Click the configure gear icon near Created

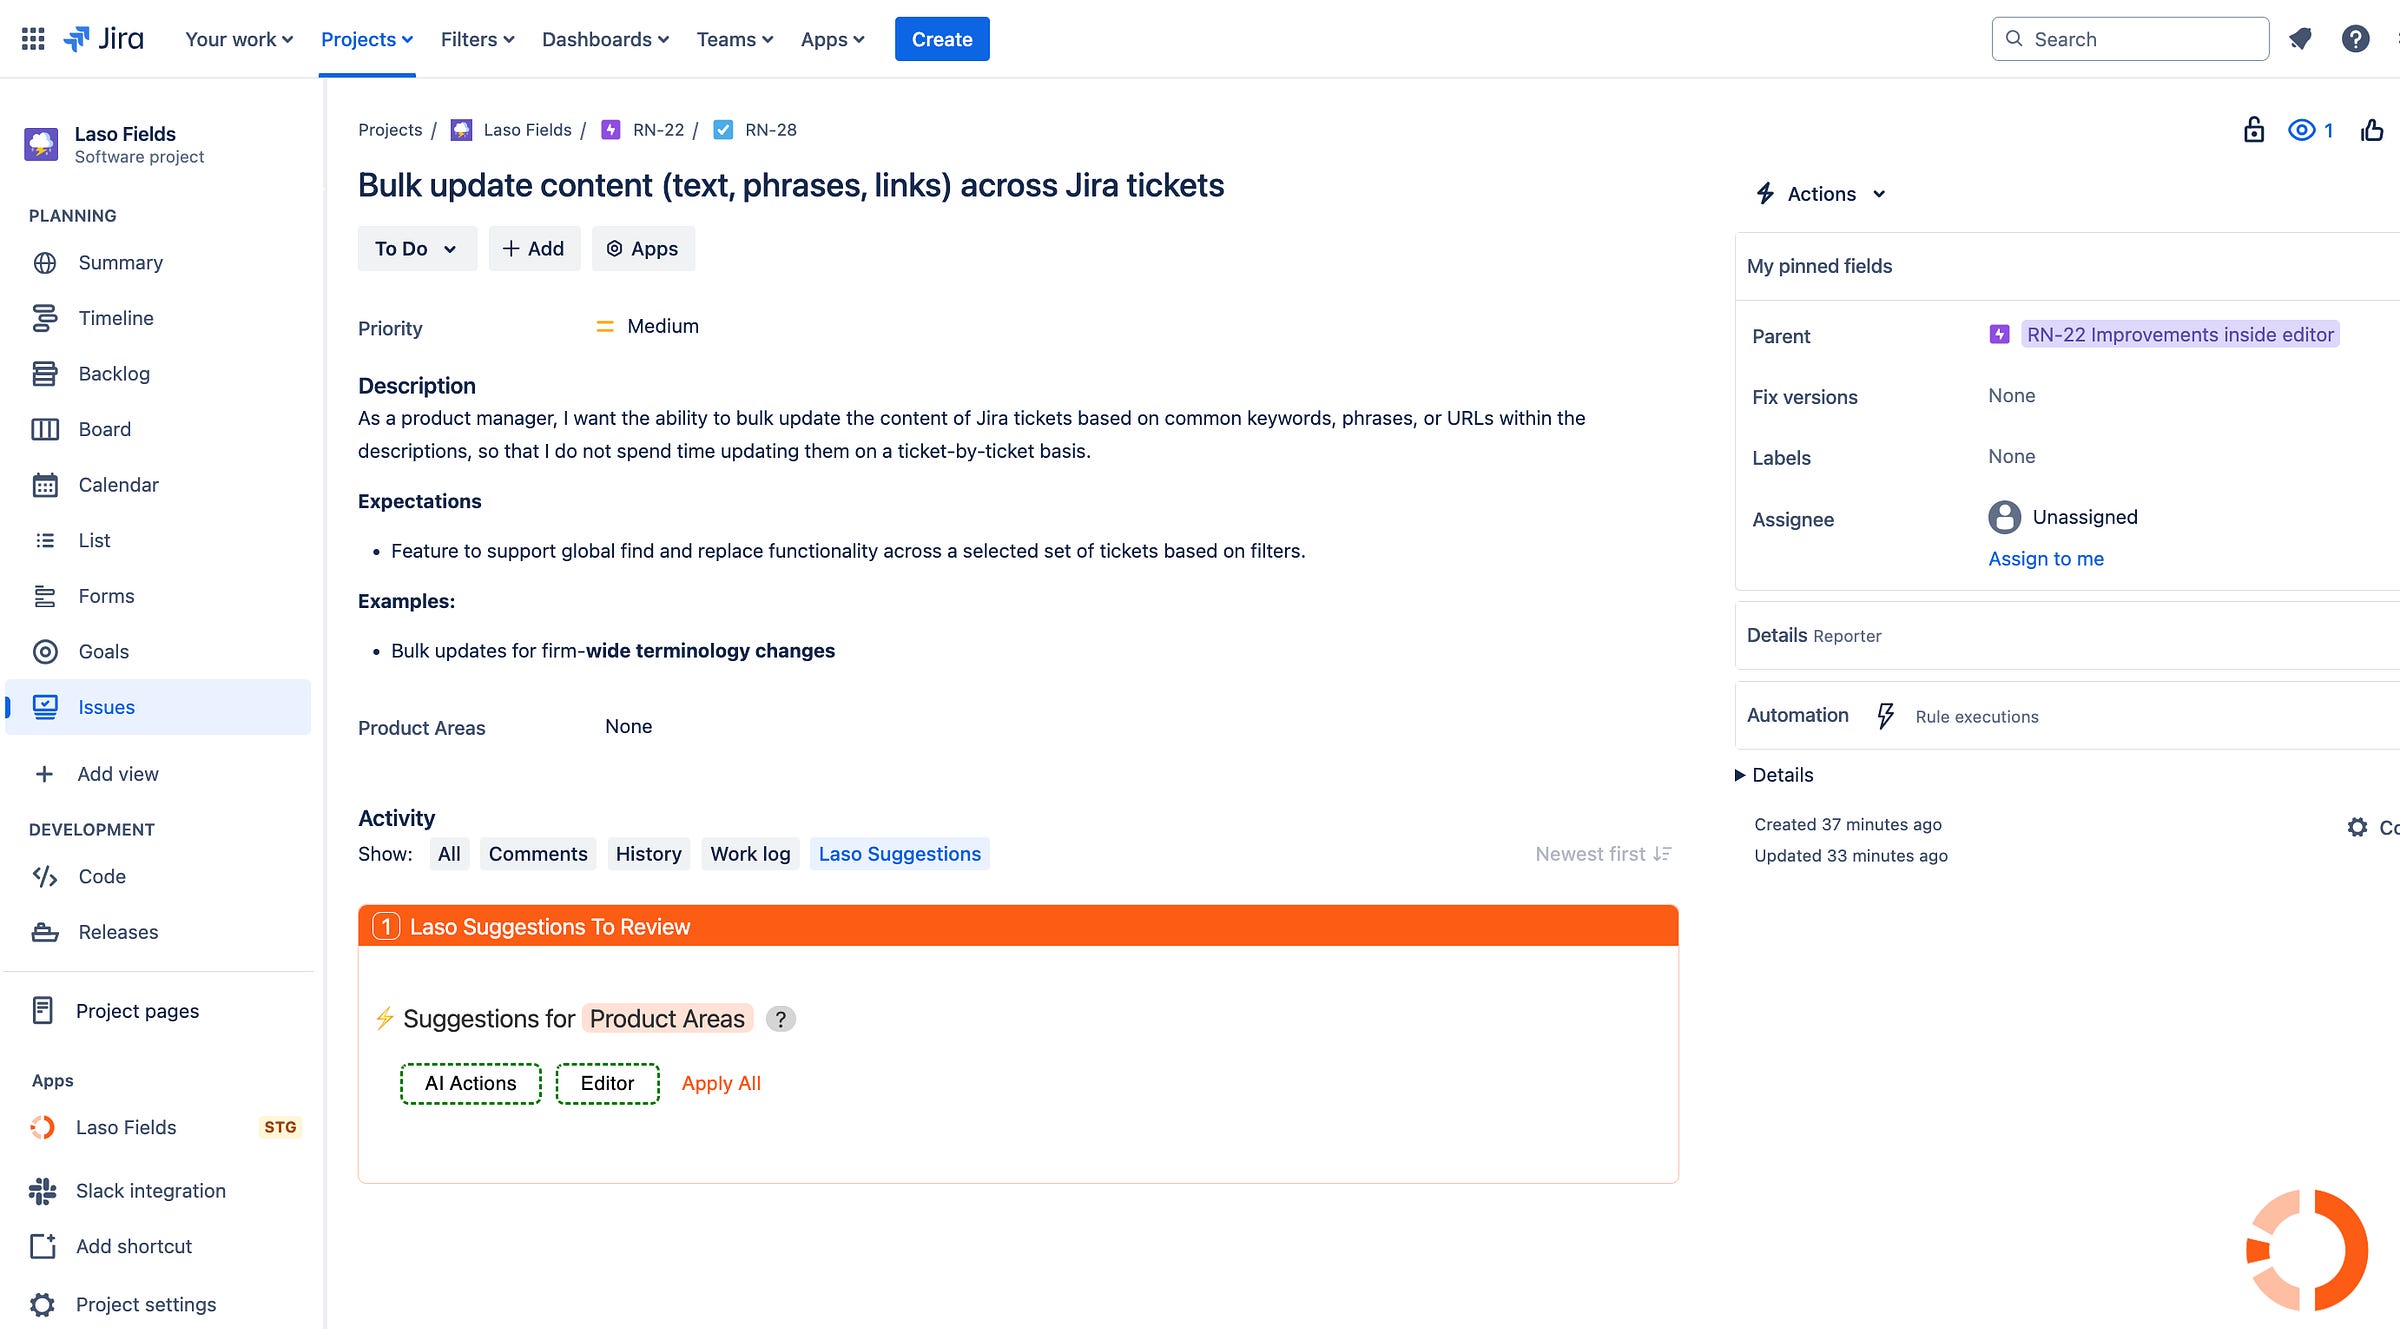tap(2357, 827)
